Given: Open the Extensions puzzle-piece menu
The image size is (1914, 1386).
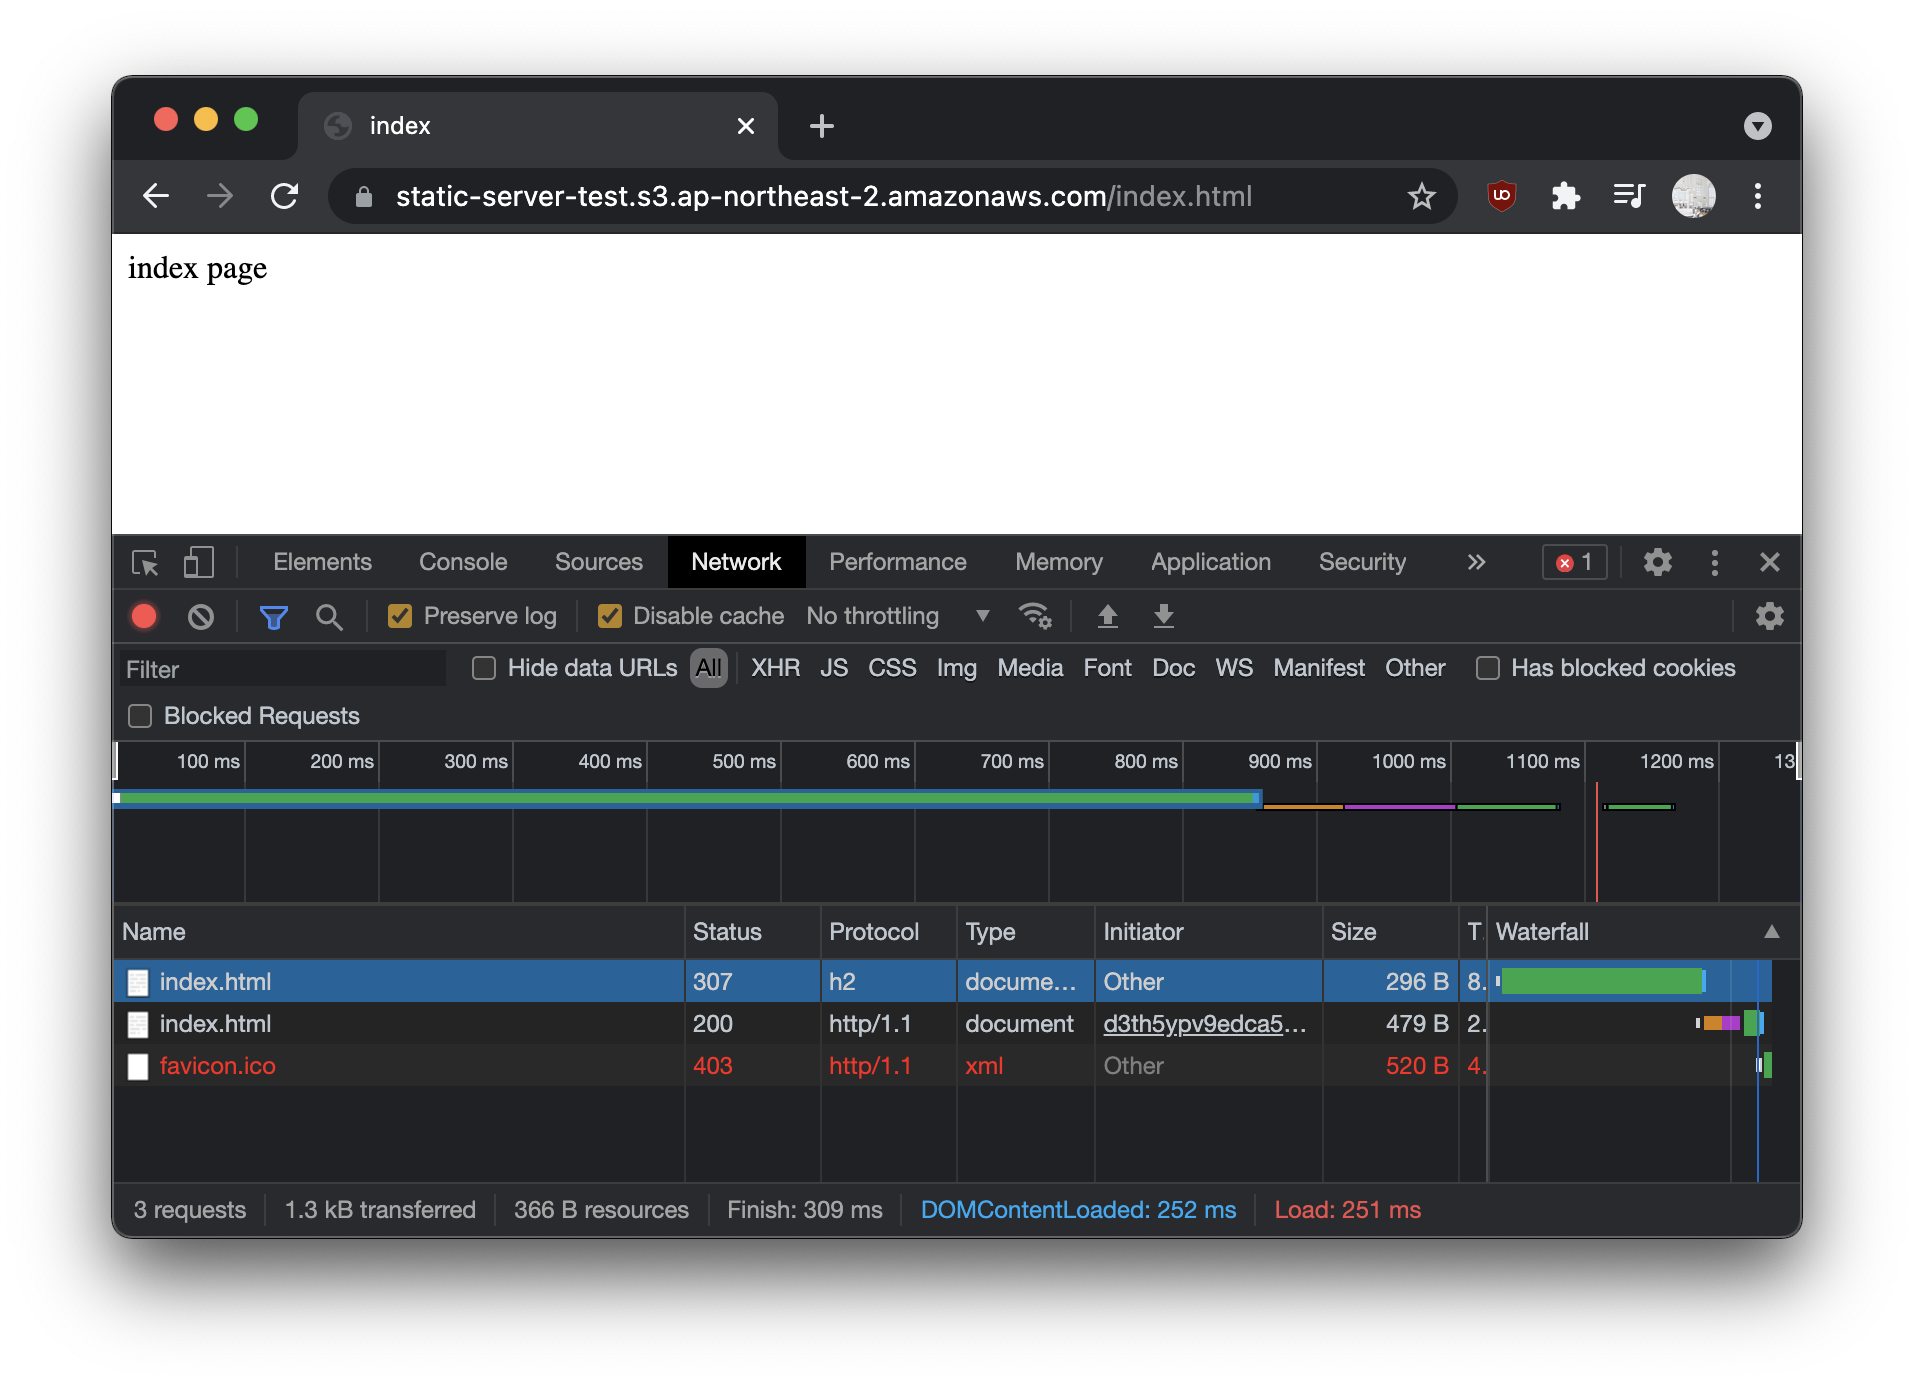Looking at the screenshot, I should (1565, 196).
